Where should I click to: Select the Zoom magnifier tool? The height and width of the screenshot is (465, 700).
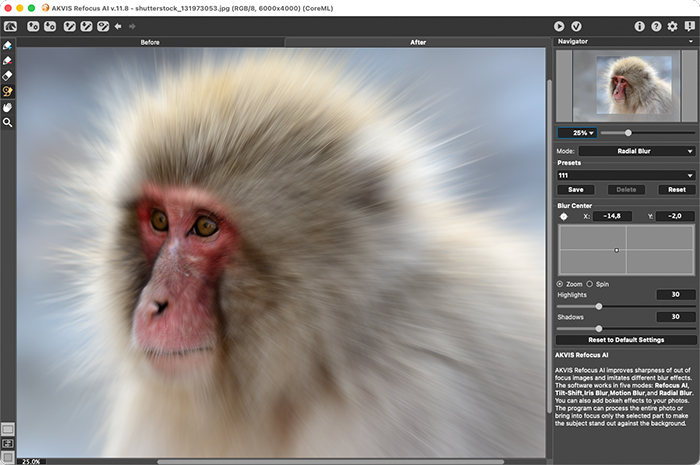(8, 122)
